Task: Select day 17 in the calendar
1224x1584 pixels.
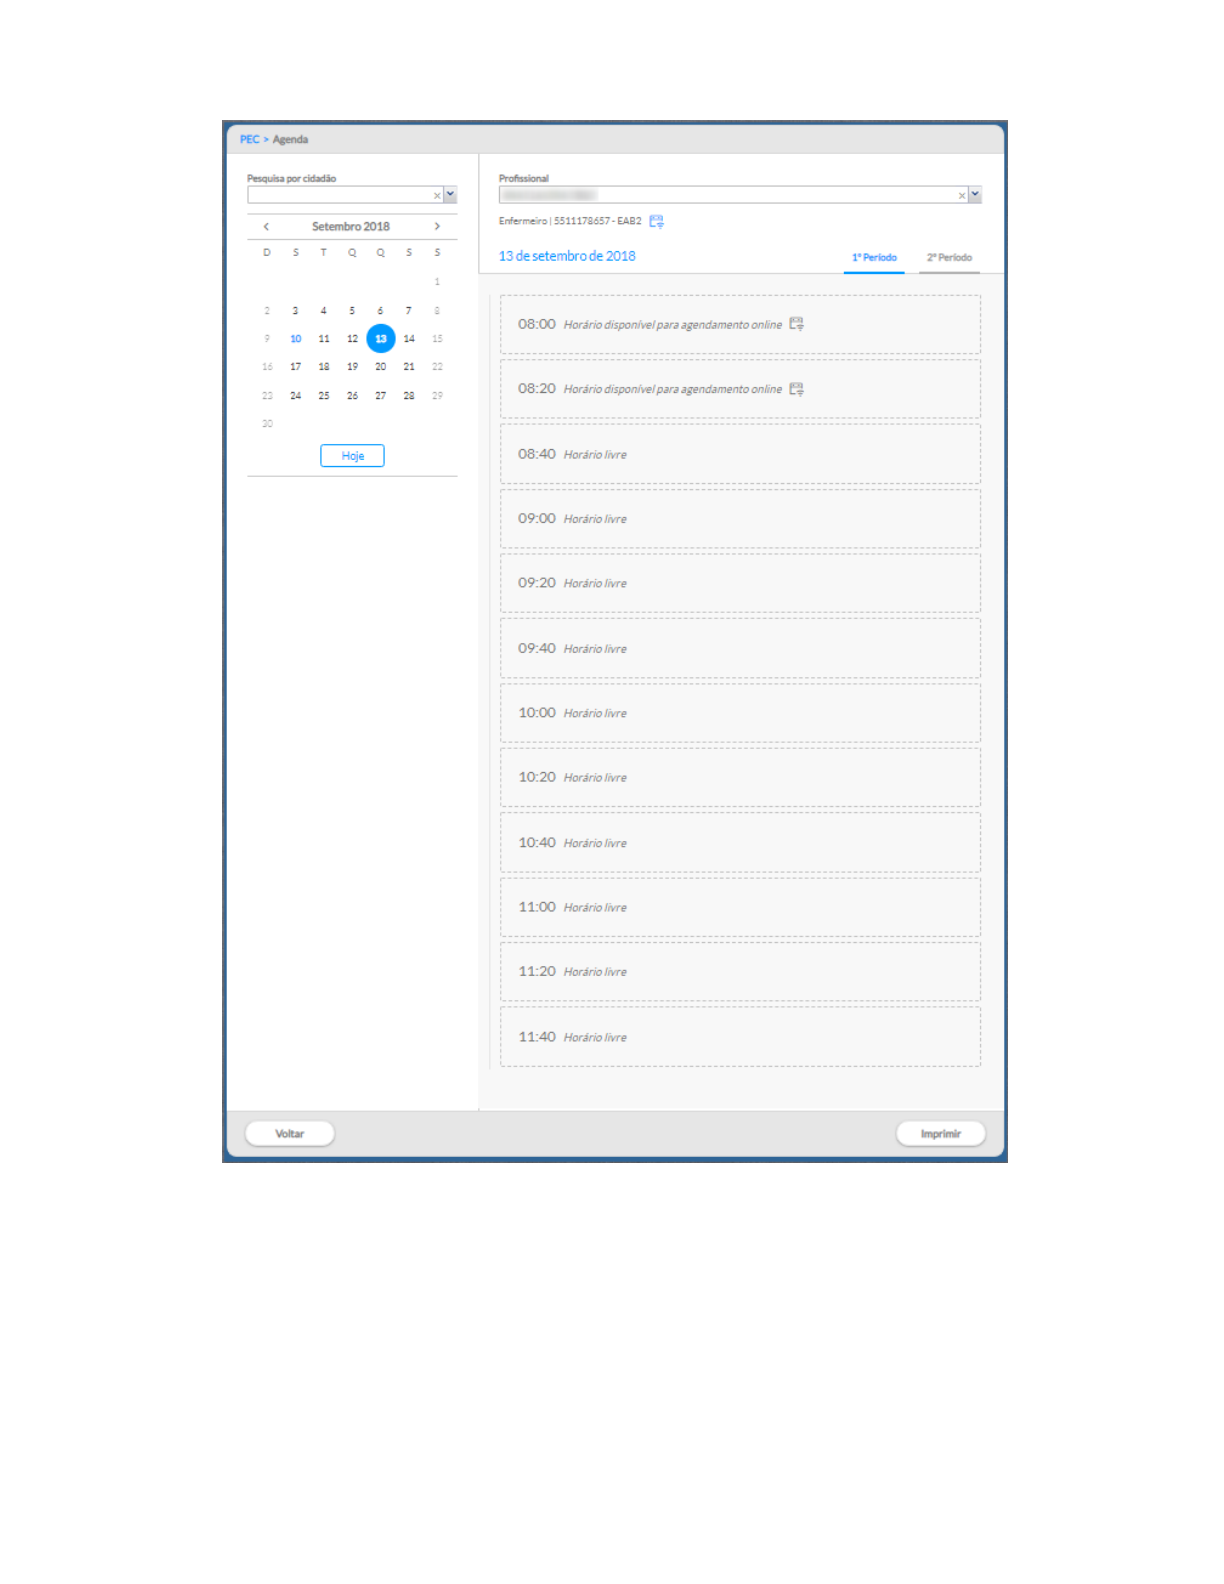Action: [296, 367]
